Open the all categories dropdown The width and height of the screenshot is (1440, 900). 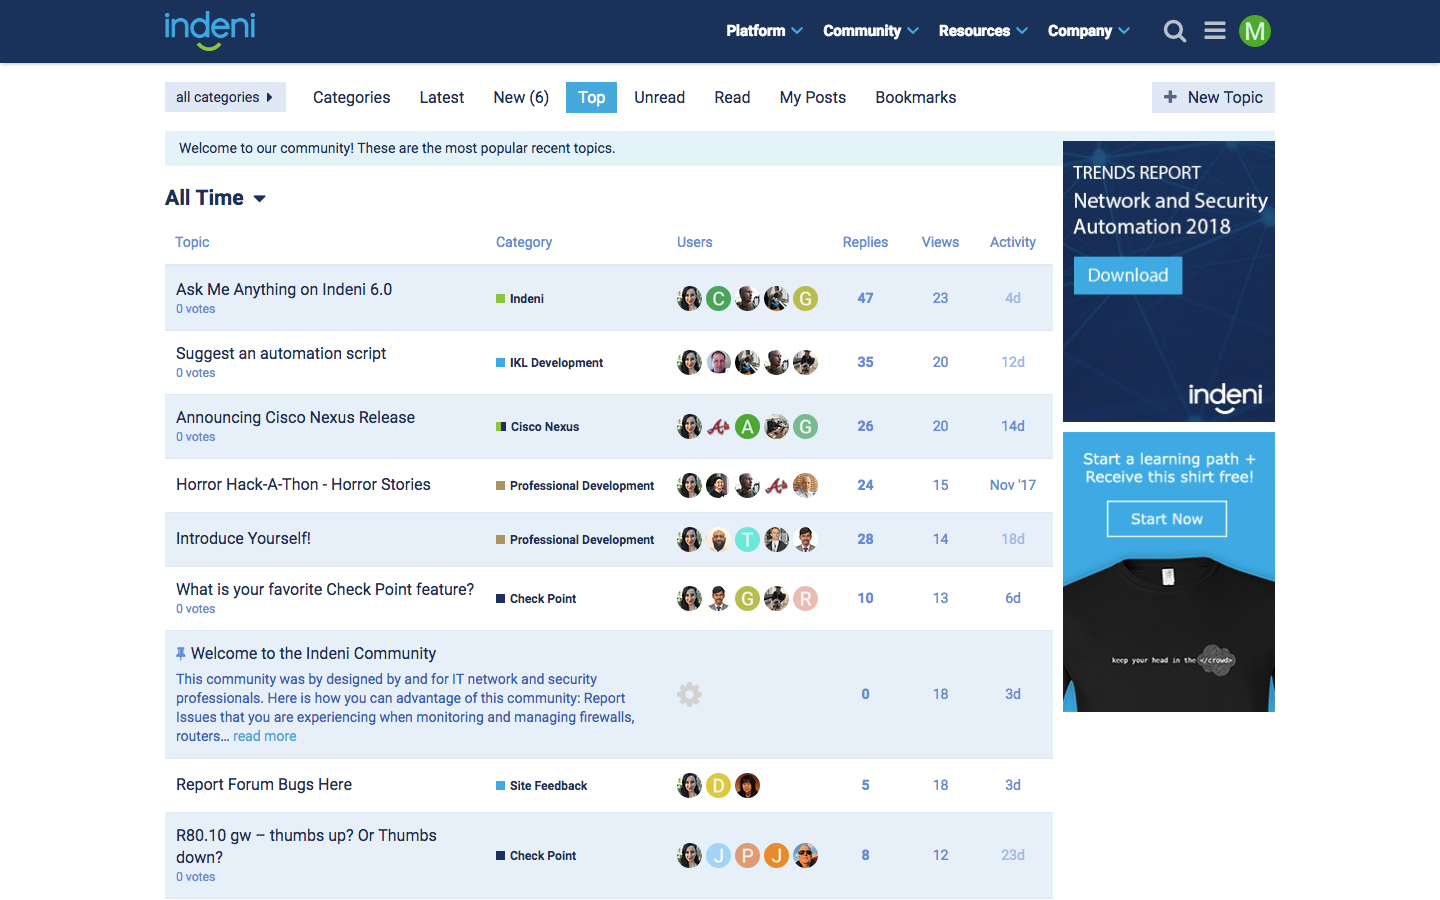pyautogui.click(x=225, y=97)
